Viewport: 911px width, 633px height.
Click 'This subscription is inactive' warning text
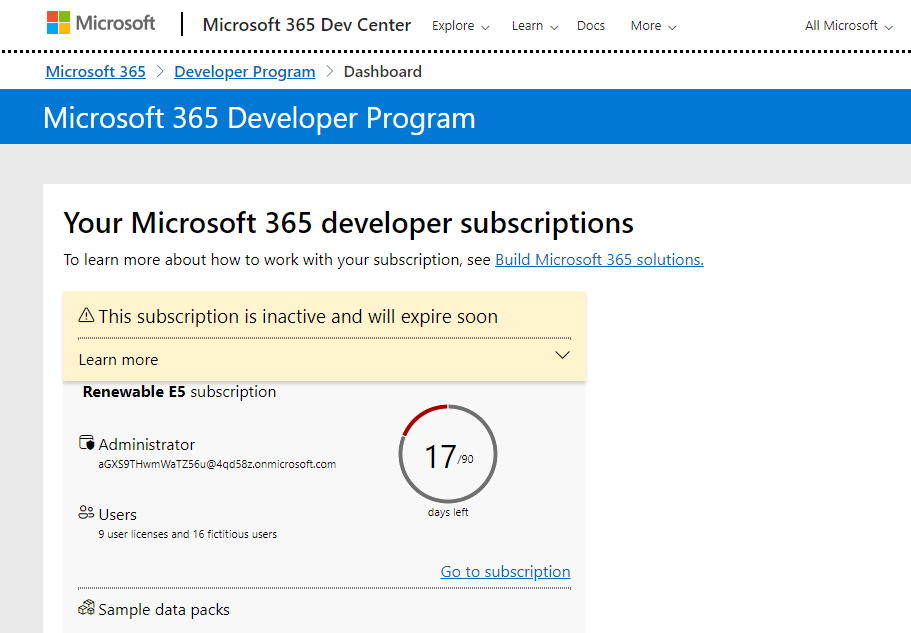coord(298,316)
